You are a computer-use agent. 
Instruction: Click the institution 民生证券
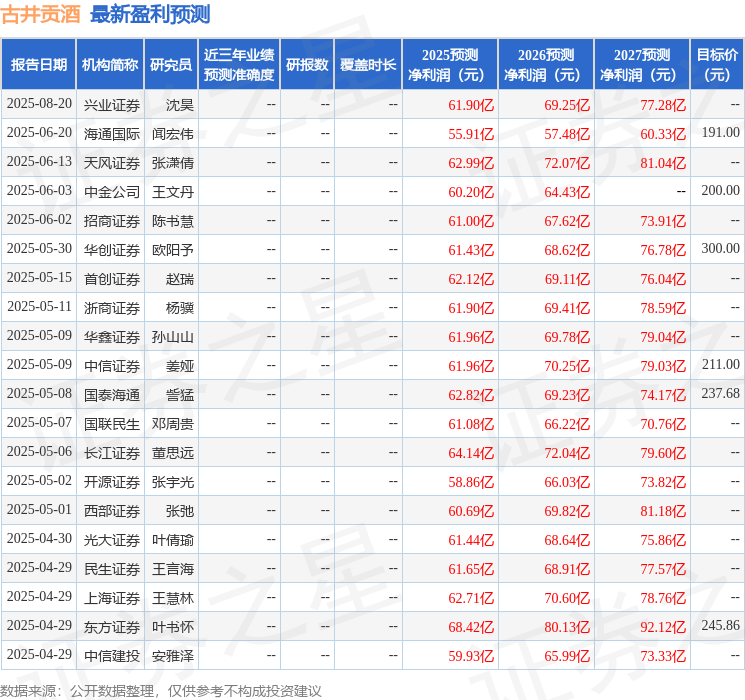click(x=112, y=569)
